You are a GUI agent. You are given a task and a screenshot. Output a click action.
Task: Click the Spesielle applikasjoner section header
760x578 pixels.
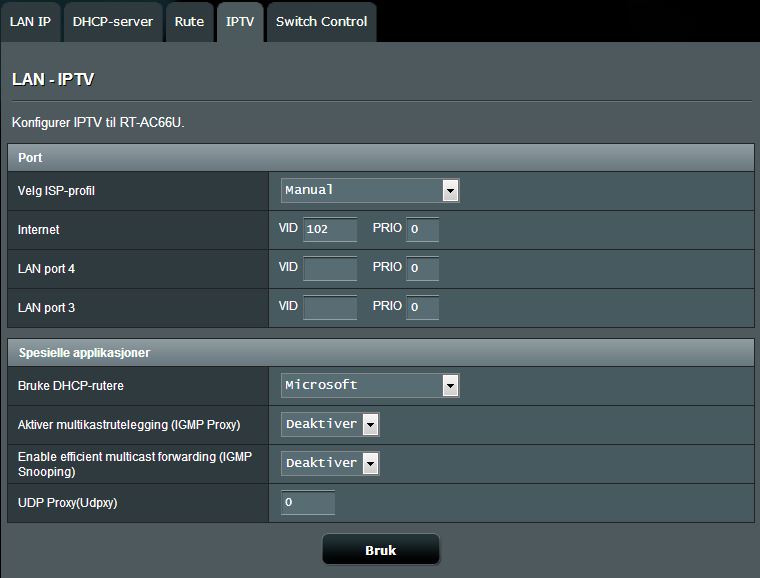(381, 352)
